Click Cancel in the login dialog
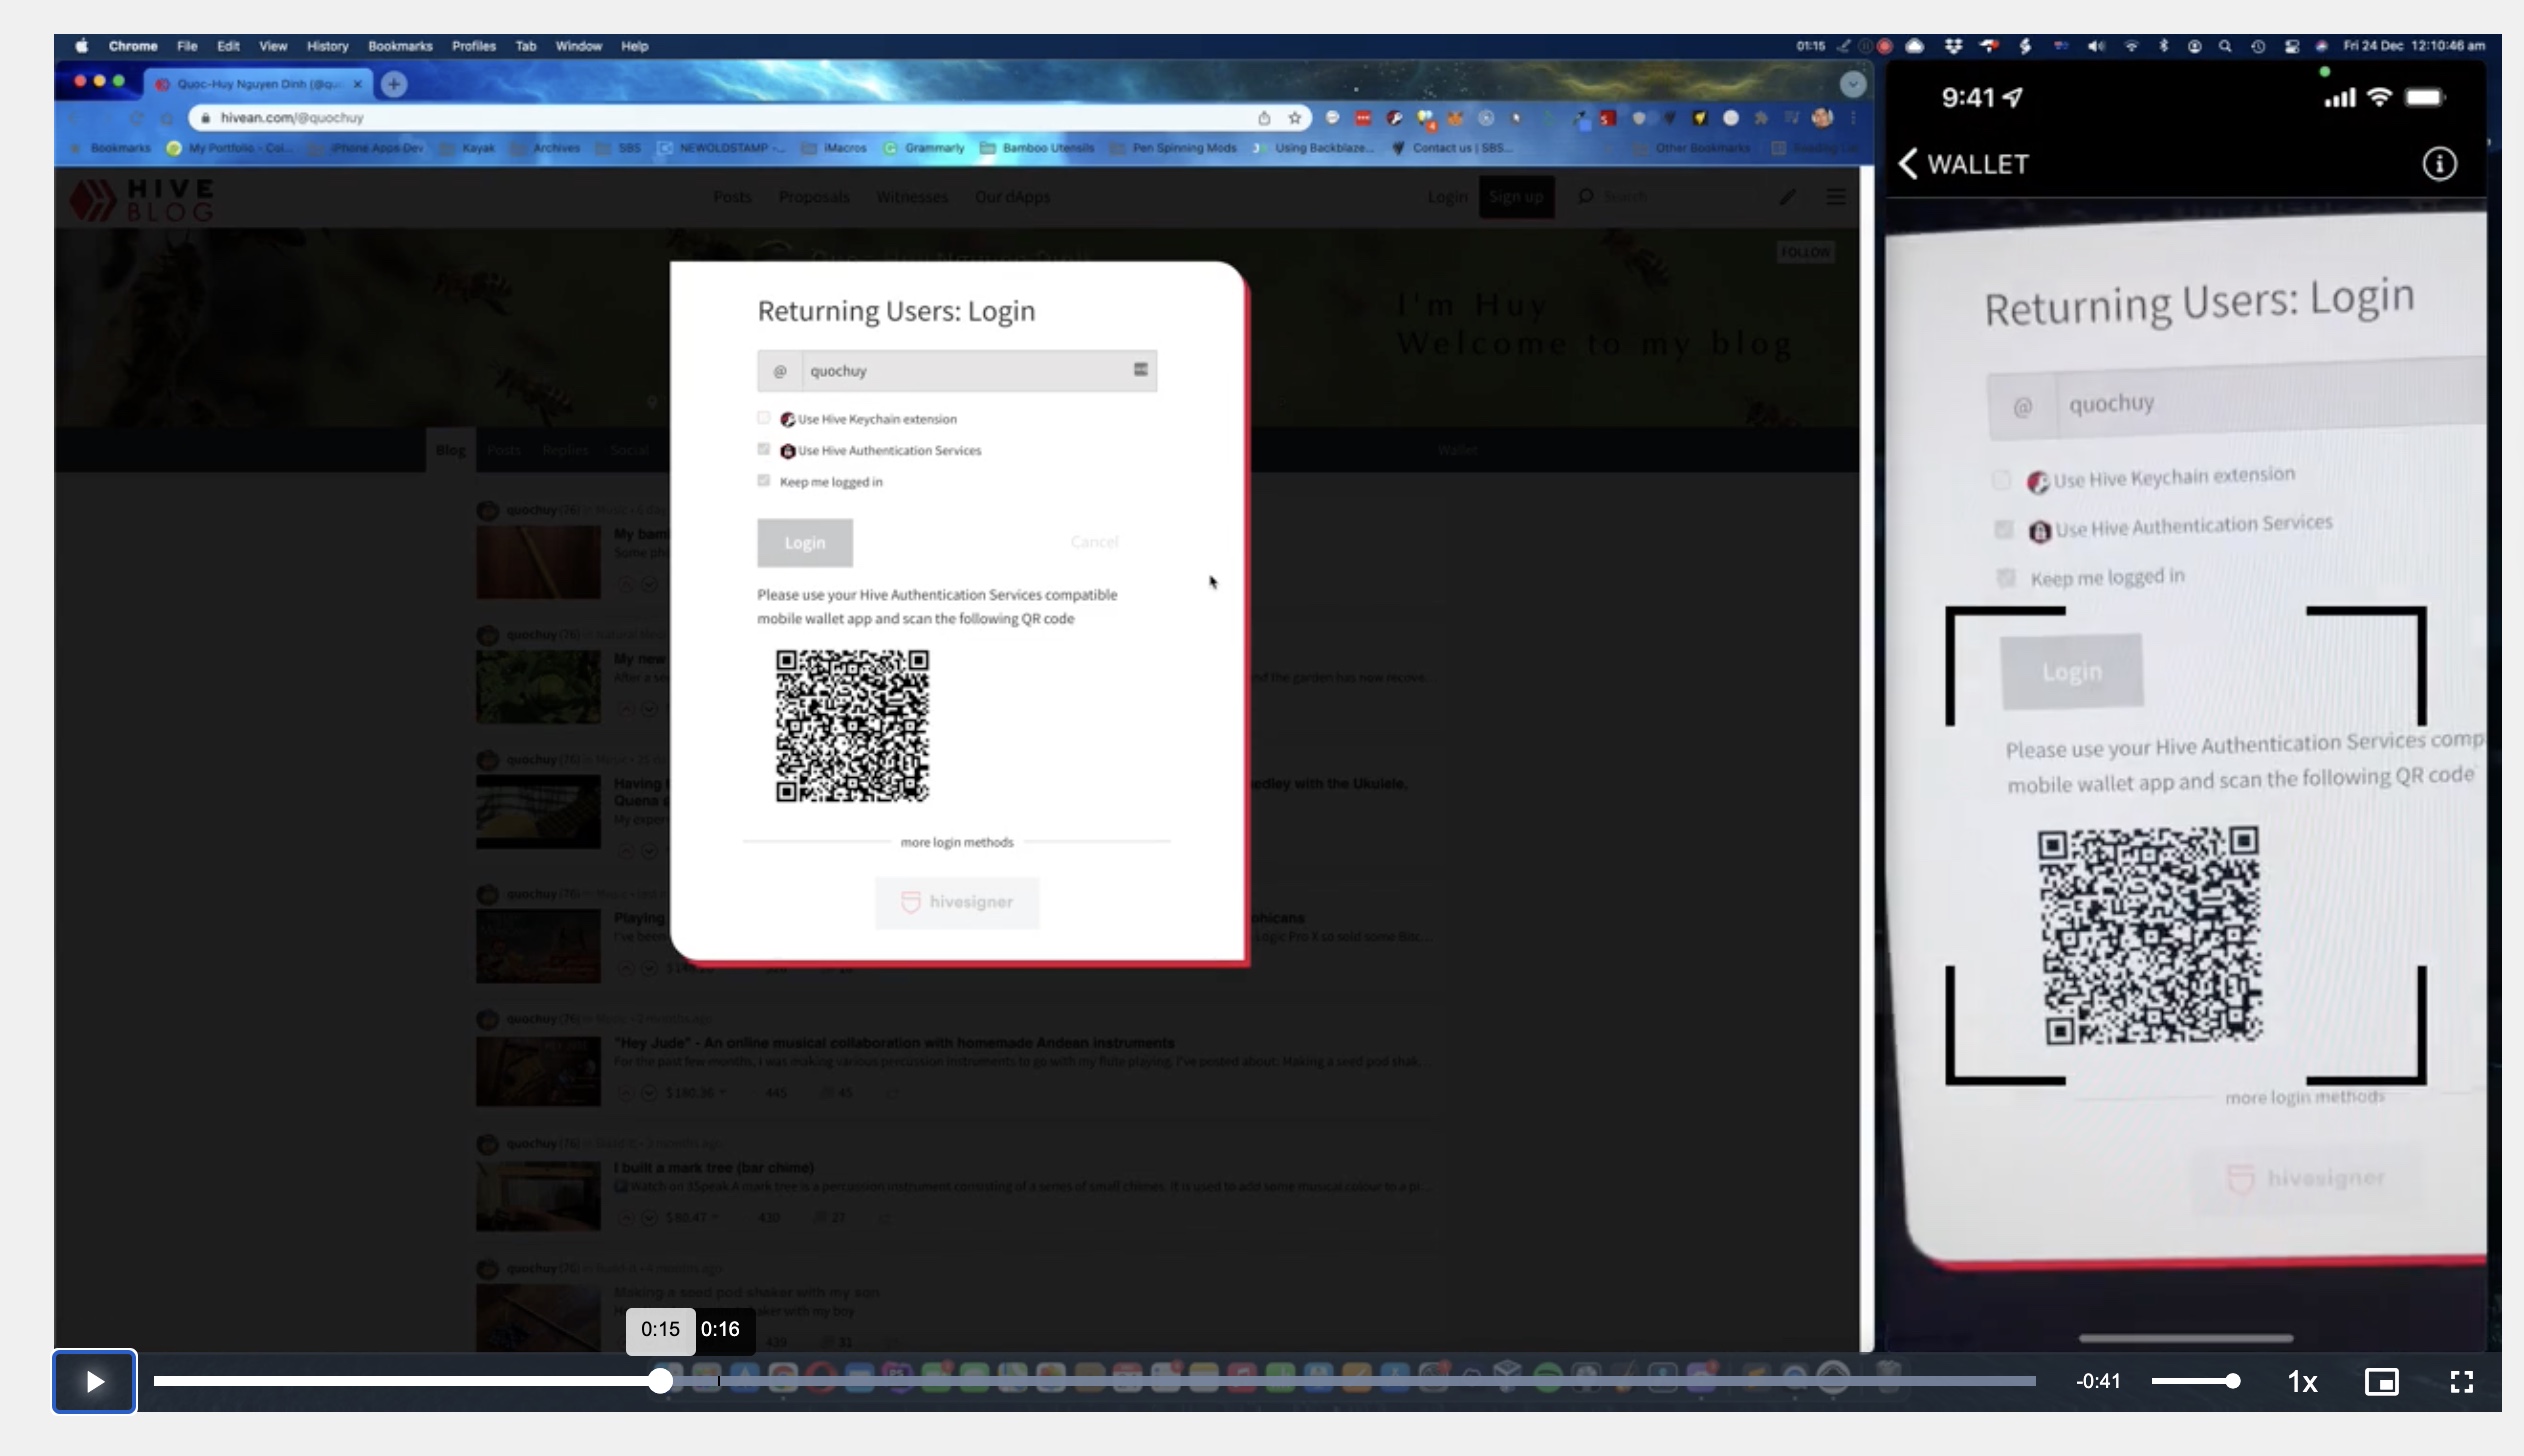The width and height of the screenshot is (2524, 1456). pos(1094,542)
